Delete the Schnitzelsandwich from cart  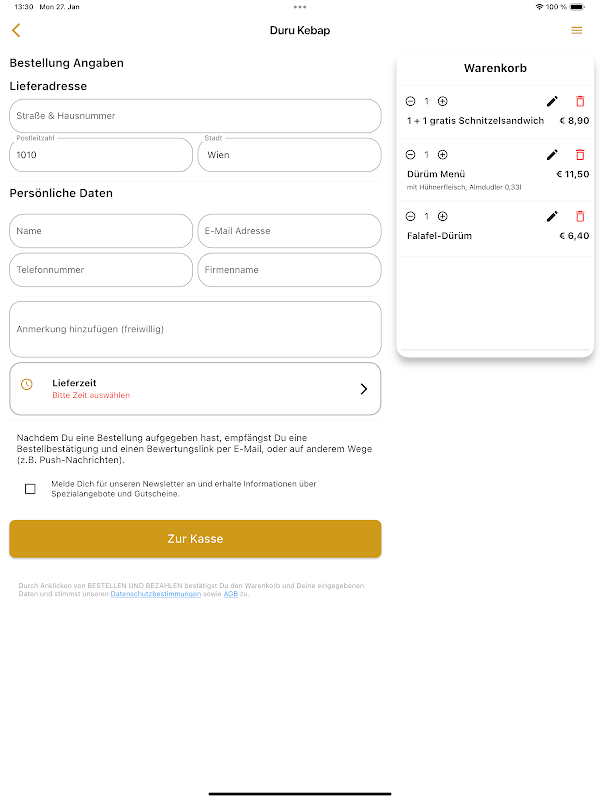point(580,101)
